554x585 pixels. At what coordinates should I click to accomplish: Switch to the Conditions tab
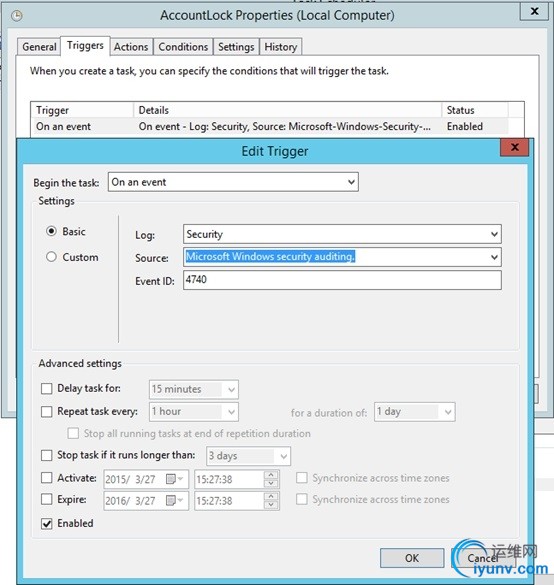[183, 47]
